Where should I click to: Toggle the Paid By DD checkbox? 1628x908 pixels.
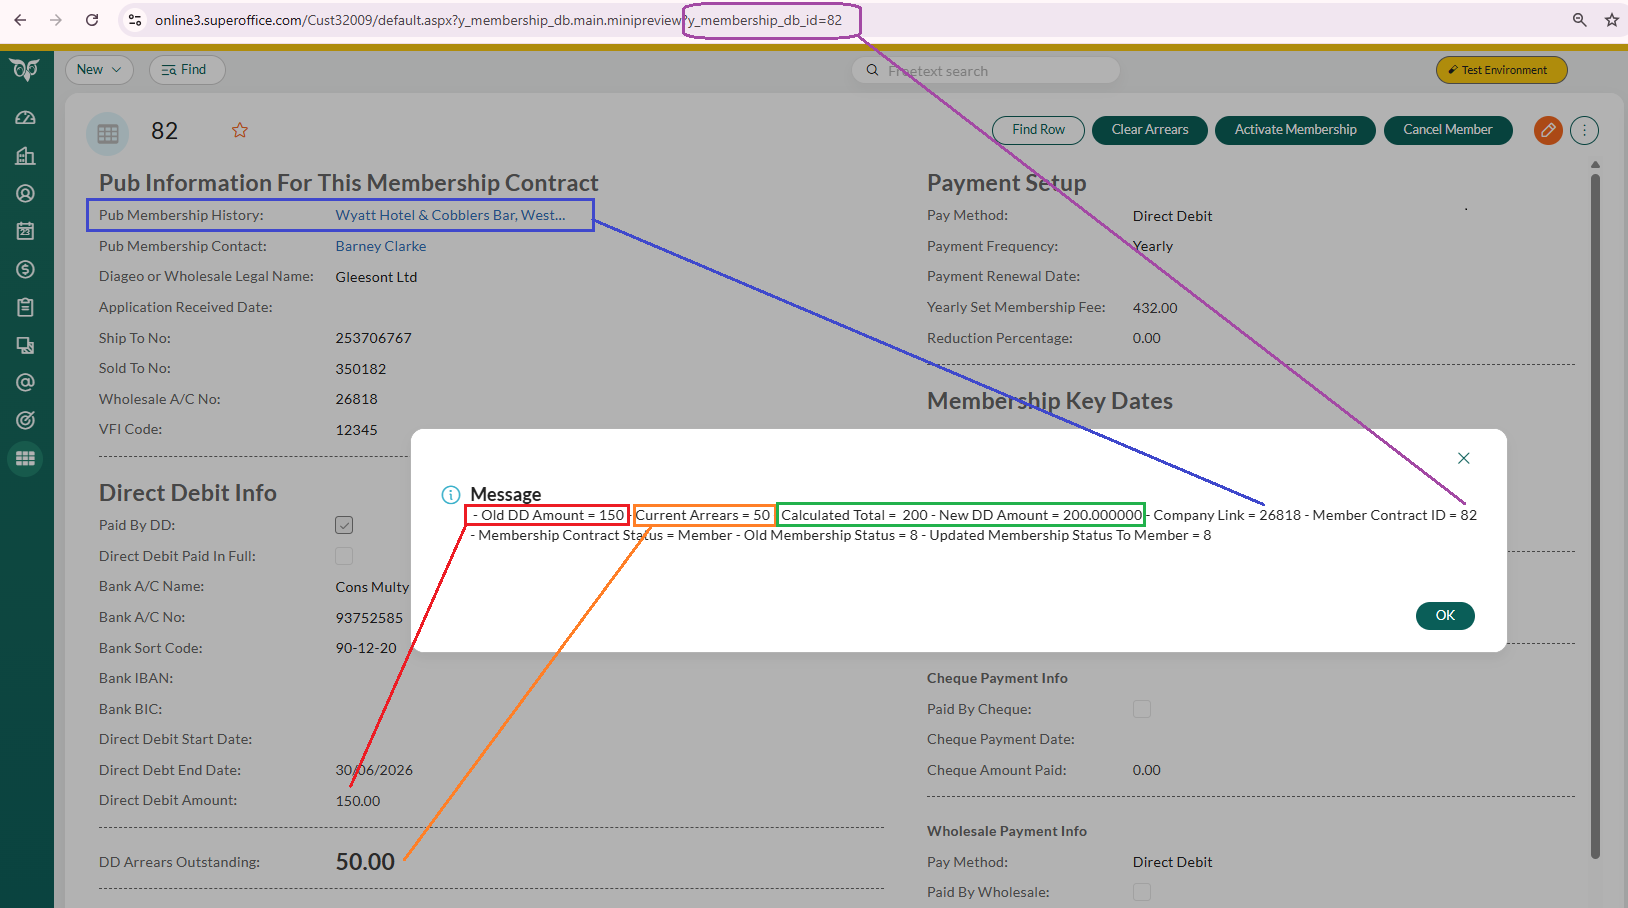coord(344,525)
